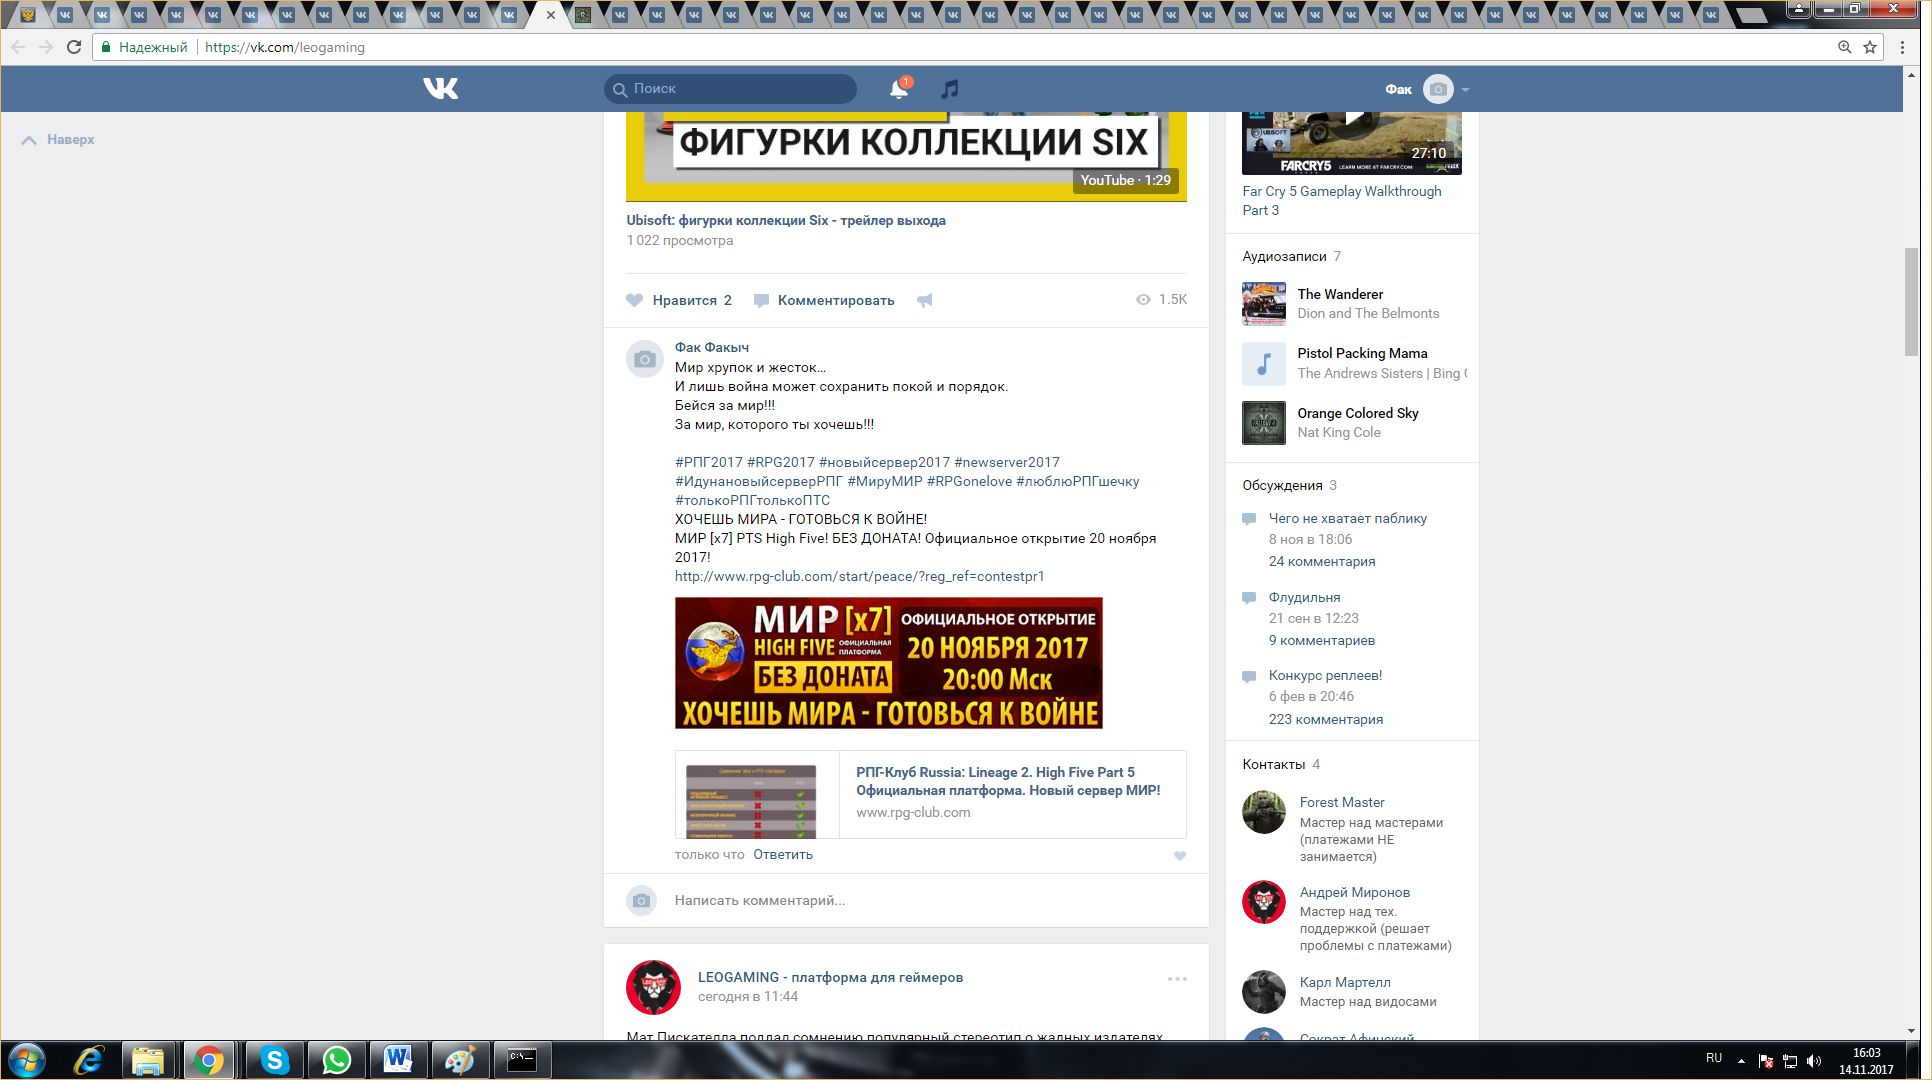Click the page vertical scrollbar thumb
The width and height of the screenshot is (1932, 1080).
[x=1911, y=300]
